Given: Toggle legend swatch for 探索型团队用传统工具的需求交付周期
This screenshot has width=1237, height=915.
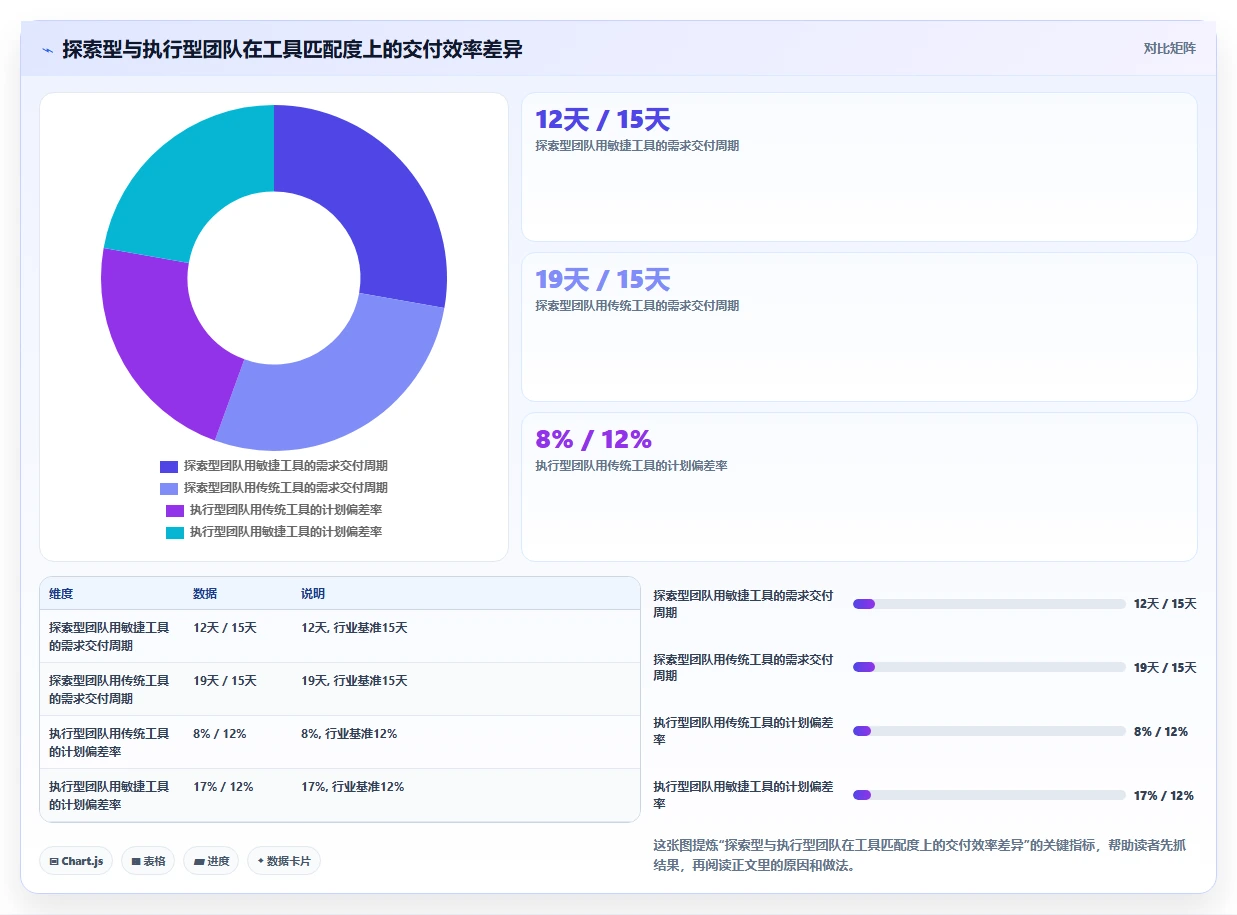Looking at the screenshot, I should coord(169,488).
